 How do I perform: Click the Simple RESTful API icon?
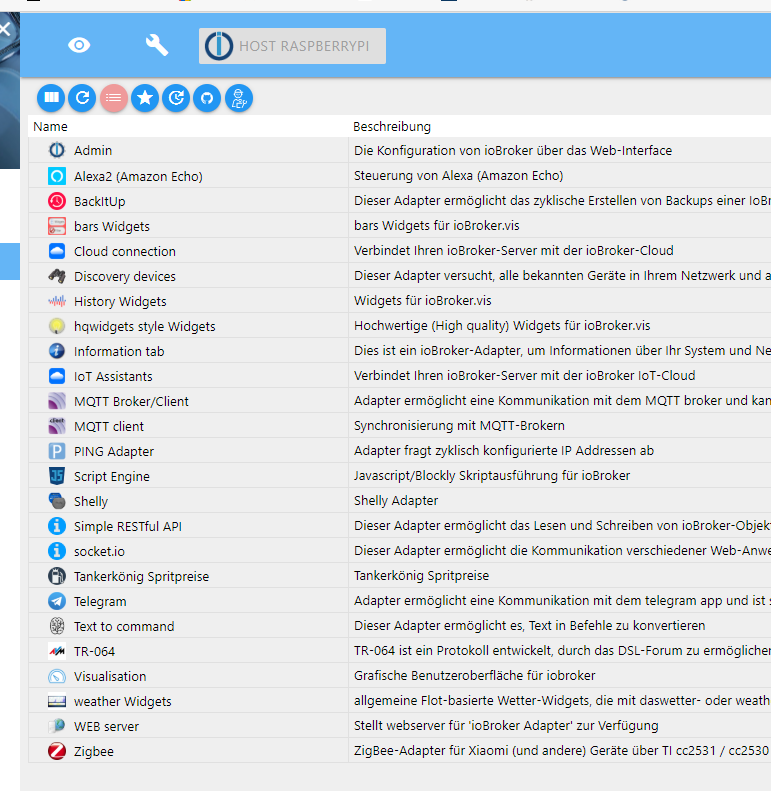click(x=57, y=526)
